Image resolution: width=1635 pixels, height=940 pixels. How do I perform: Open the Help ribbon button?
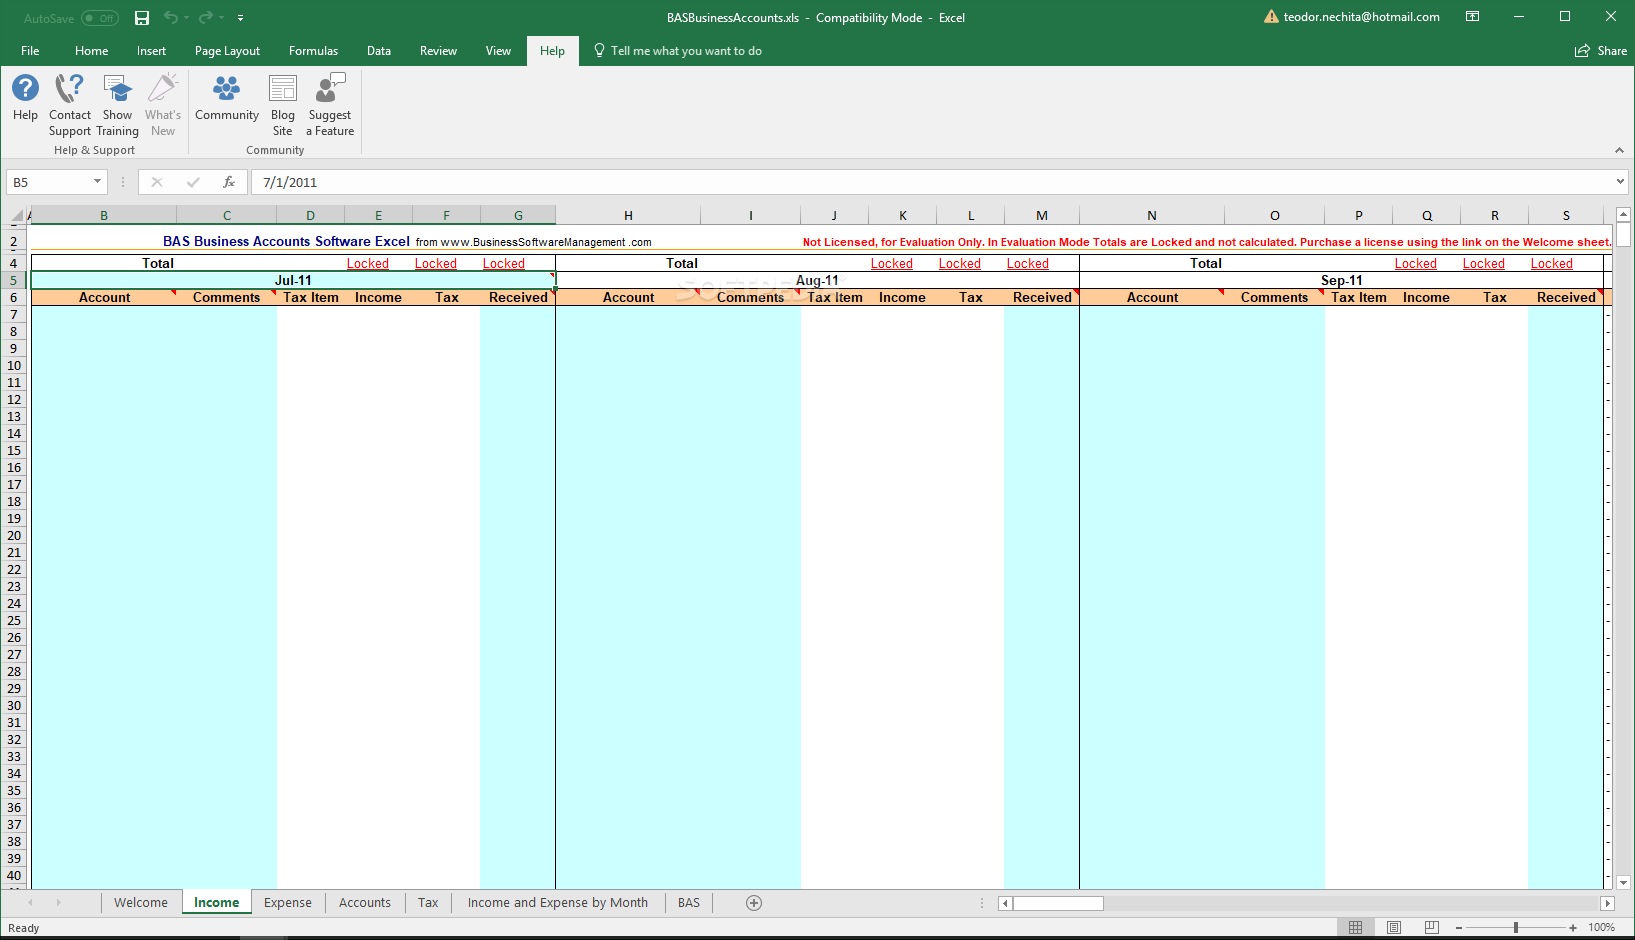[x=25, y=98]
